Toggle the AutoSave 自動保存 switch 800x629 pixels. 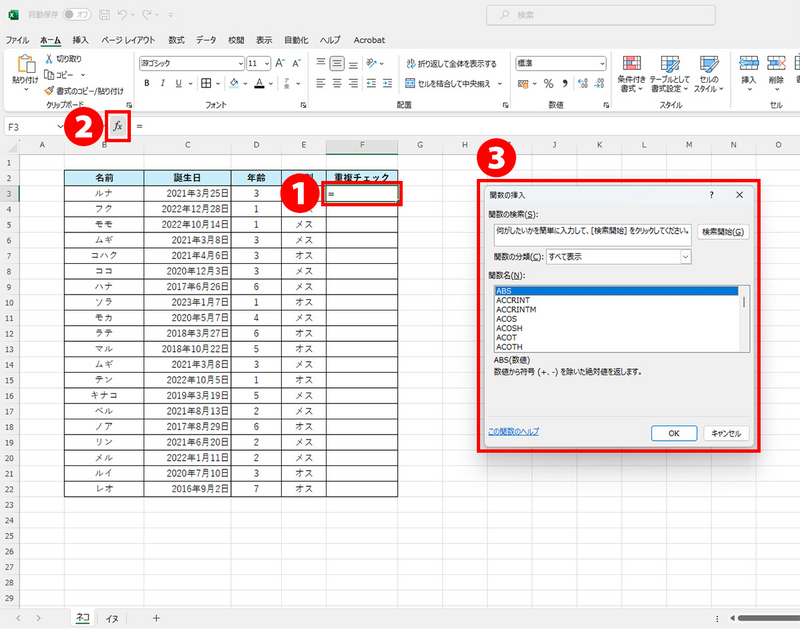click(77, 15)
